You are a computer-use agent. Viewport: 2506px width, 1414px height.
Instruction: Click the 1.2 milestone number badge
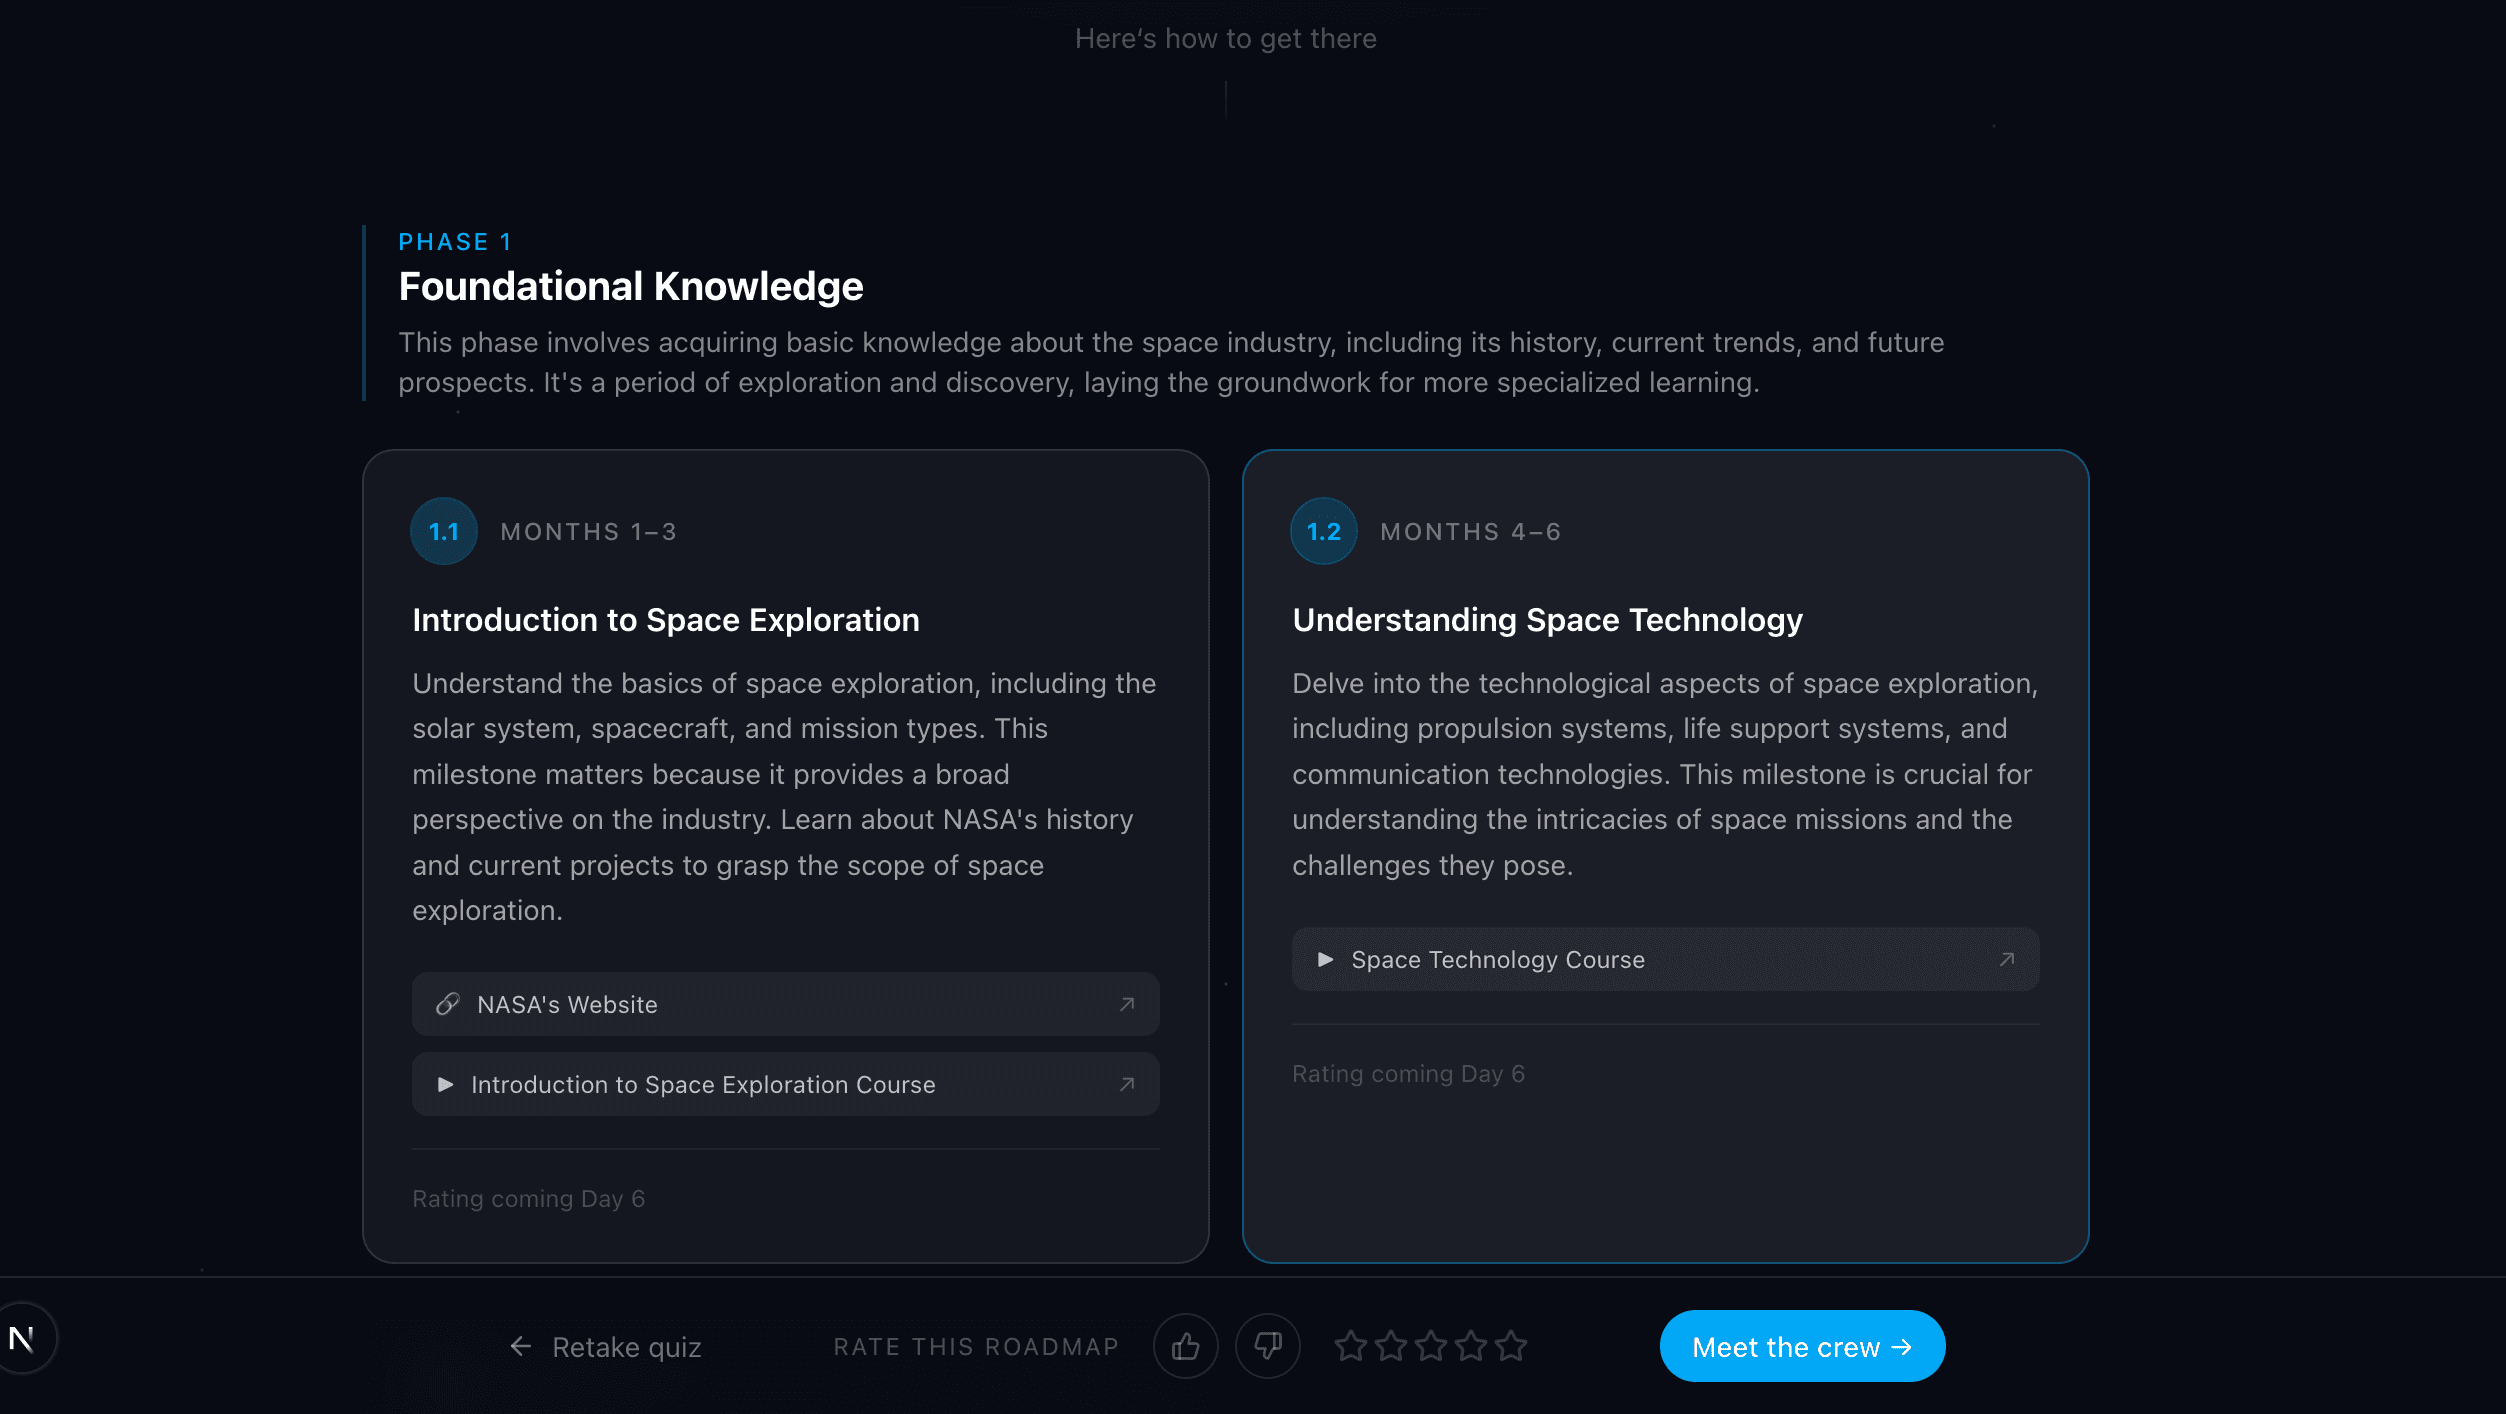pyautogui.click(x=1324, y=531)
